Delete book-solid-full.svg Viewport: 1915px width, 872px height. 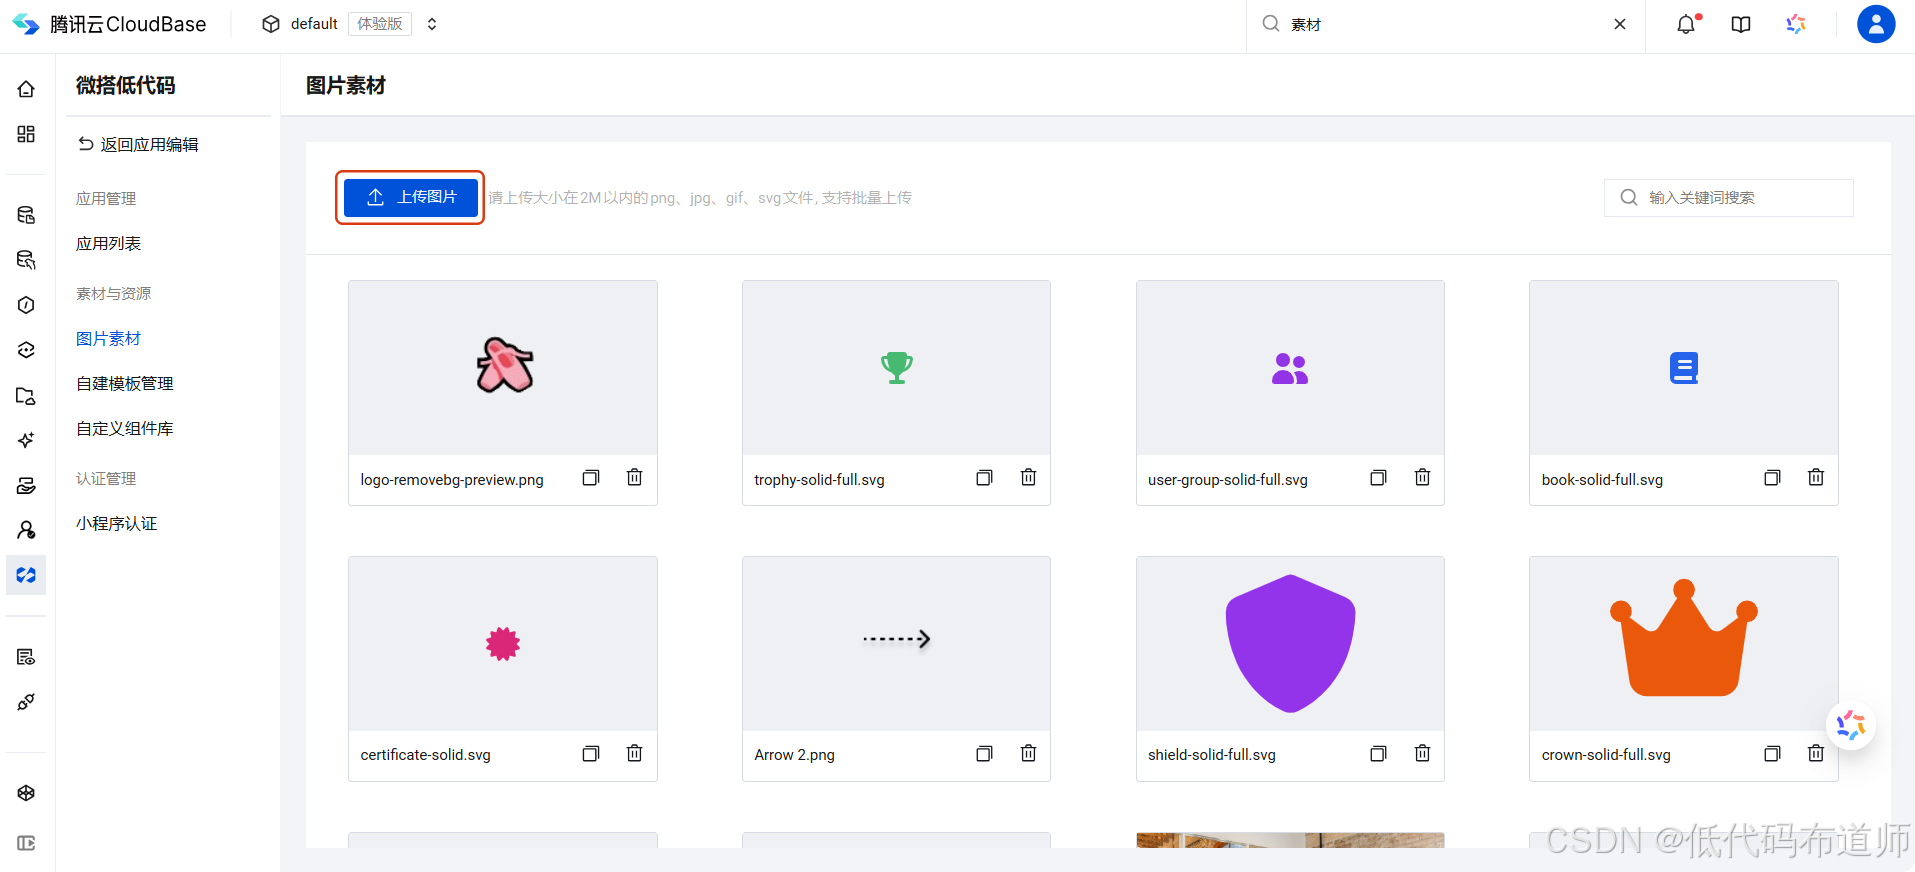pos(1816,478)
